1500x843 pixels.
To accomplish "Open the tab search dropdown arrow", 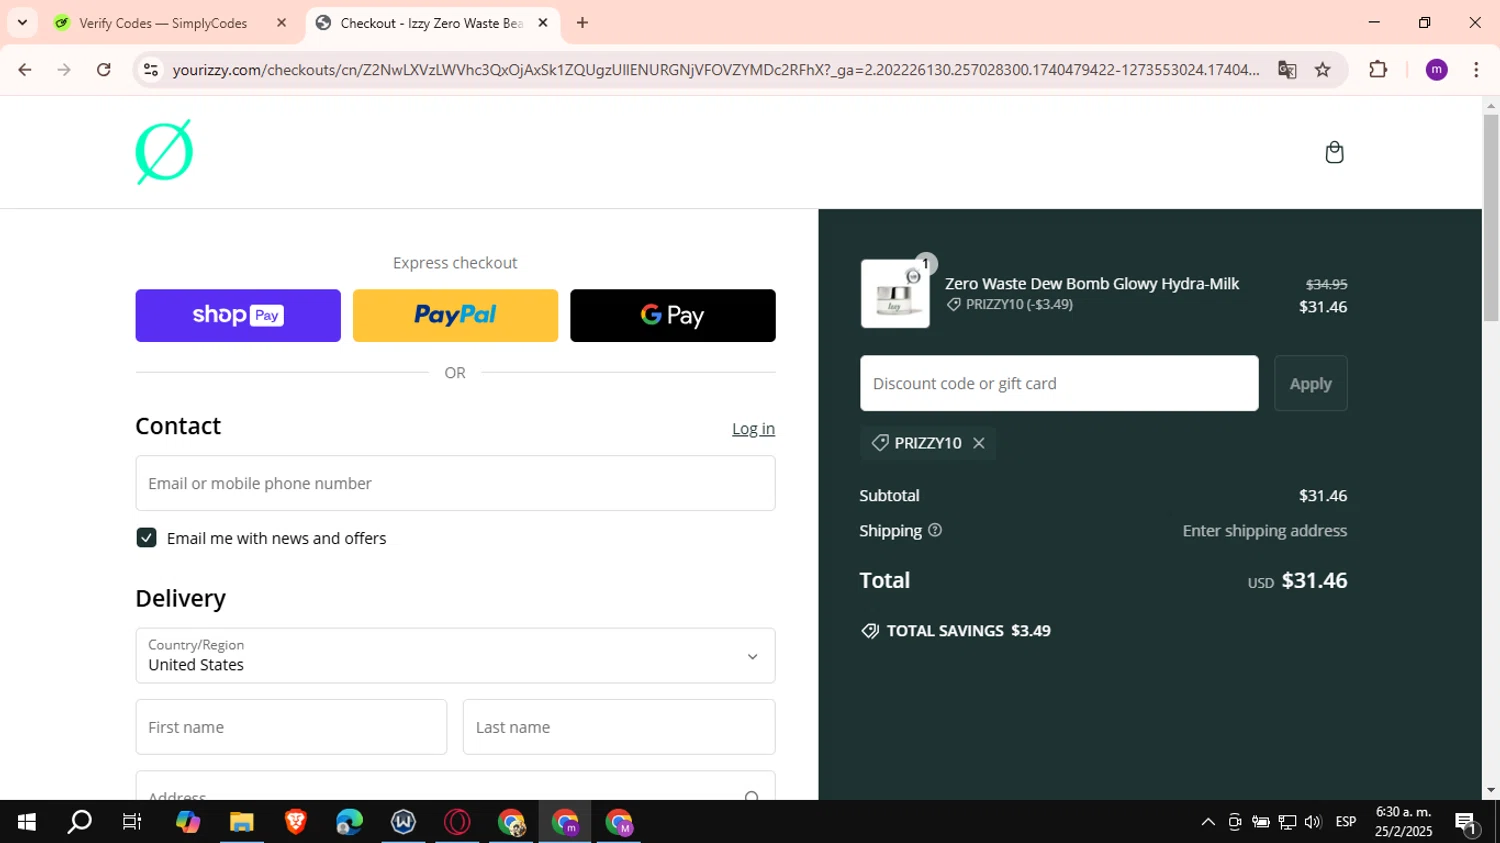I will [22, 22].
